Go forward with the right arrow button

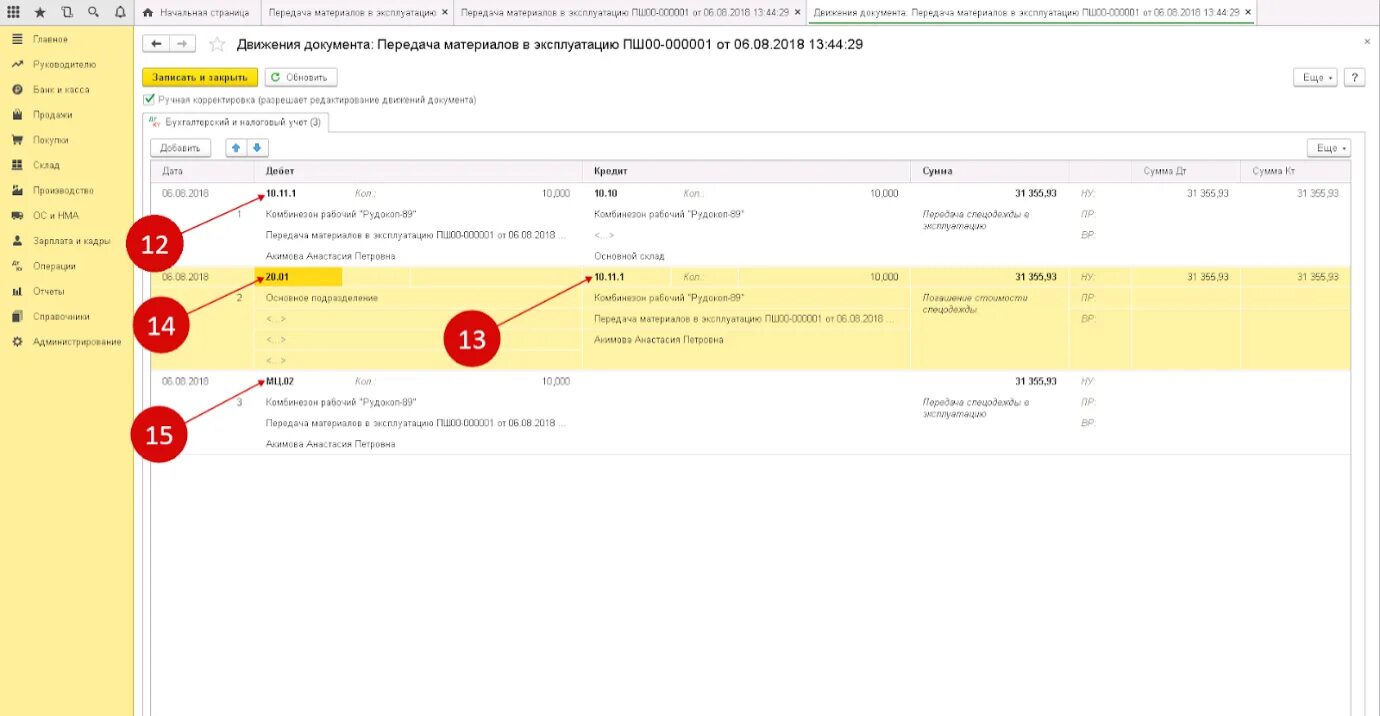(x=182, y=44)
